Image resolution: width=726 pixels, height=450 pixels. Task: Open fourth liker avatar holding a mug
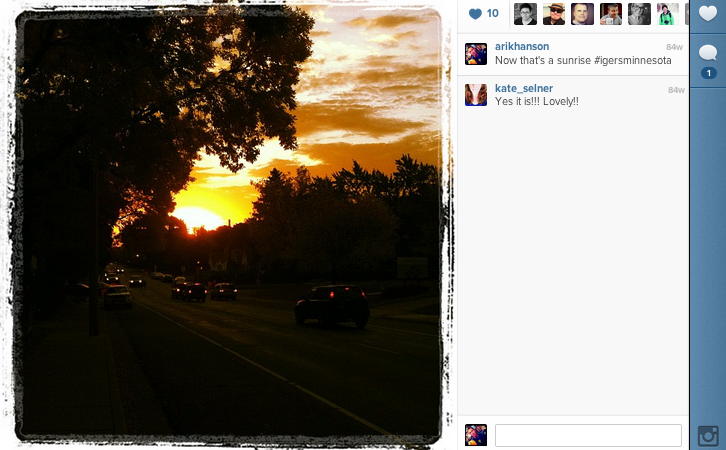(x=611, y=14)
